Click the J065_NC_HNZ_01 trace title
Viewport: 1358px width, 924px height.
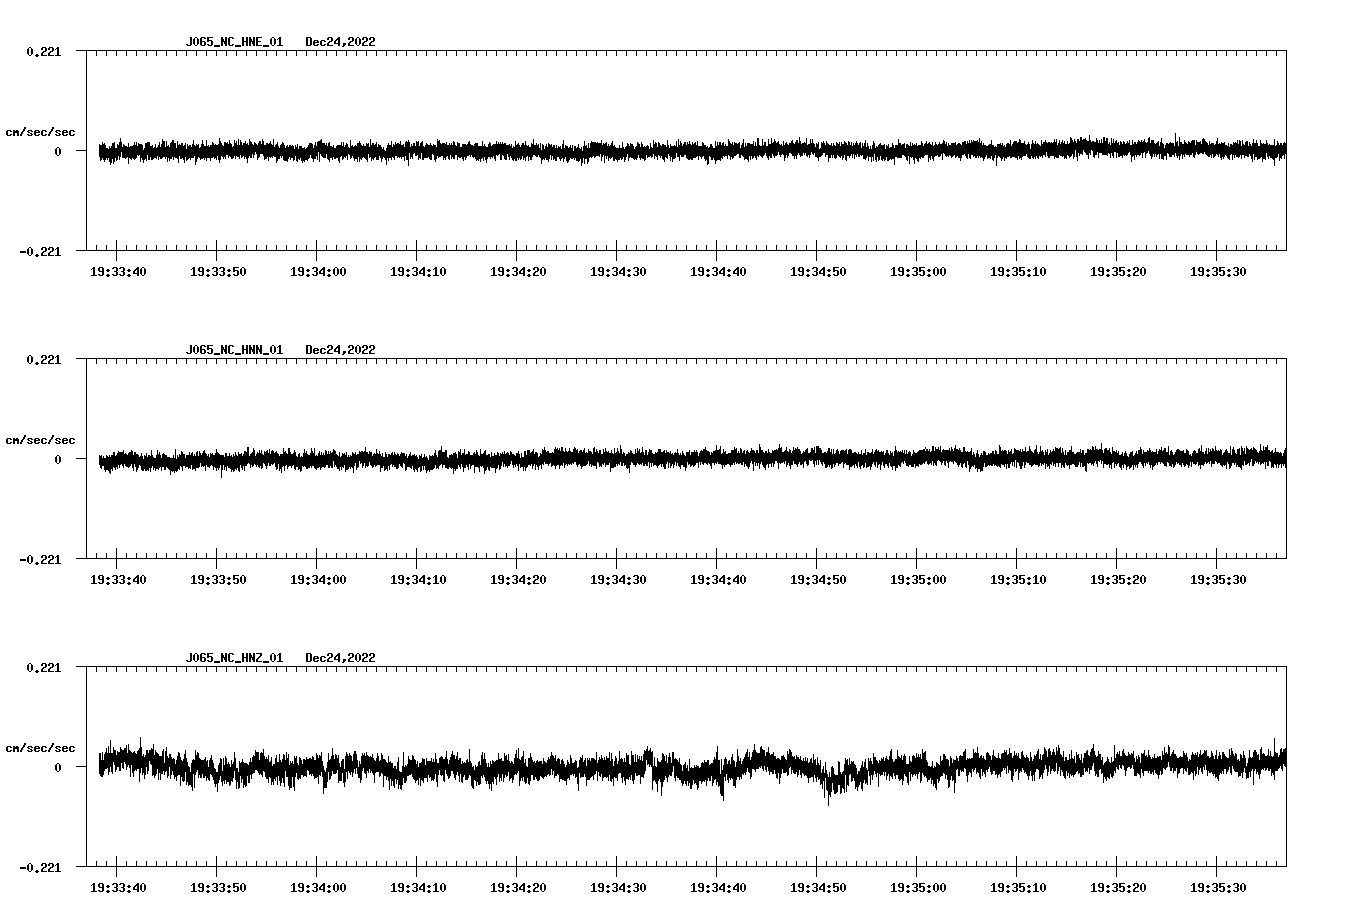tap(233, 657)
